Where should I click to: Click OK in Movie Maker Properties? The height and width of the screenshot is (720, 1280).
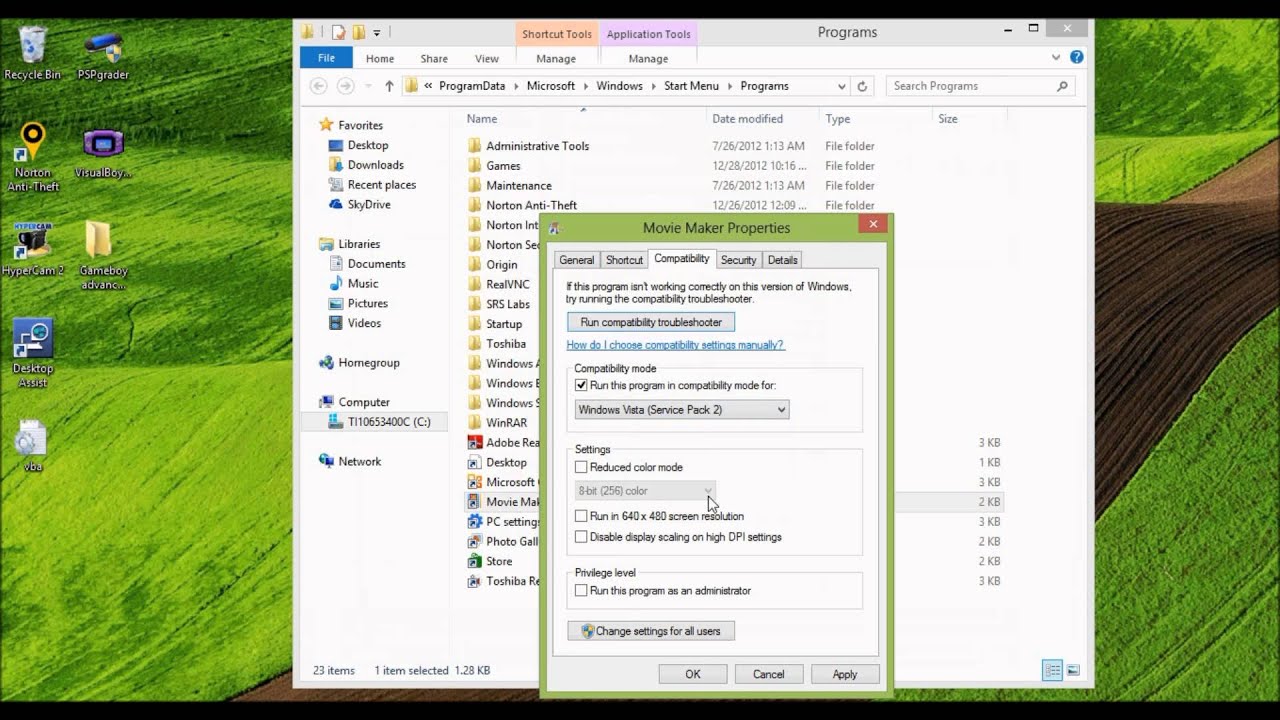[693, 674]
